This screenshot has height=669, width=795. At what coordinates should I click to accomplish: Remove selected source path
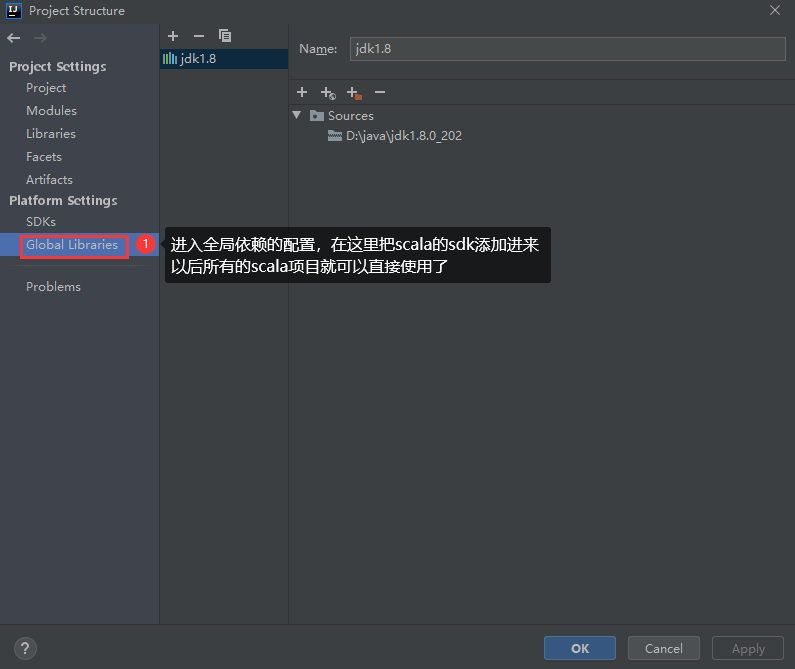click(380, 92)
